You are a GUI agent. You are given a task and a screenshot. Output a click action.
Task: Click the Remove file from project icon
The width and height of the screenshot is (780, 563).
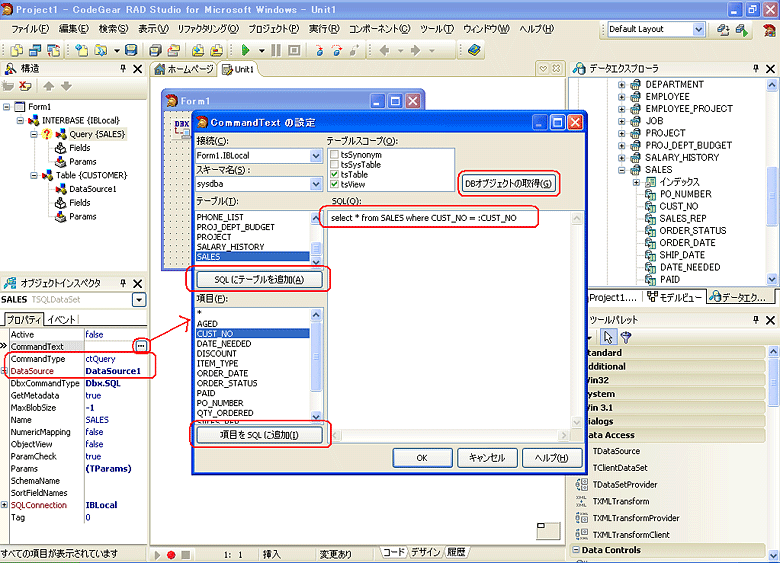tap(216, 50)
